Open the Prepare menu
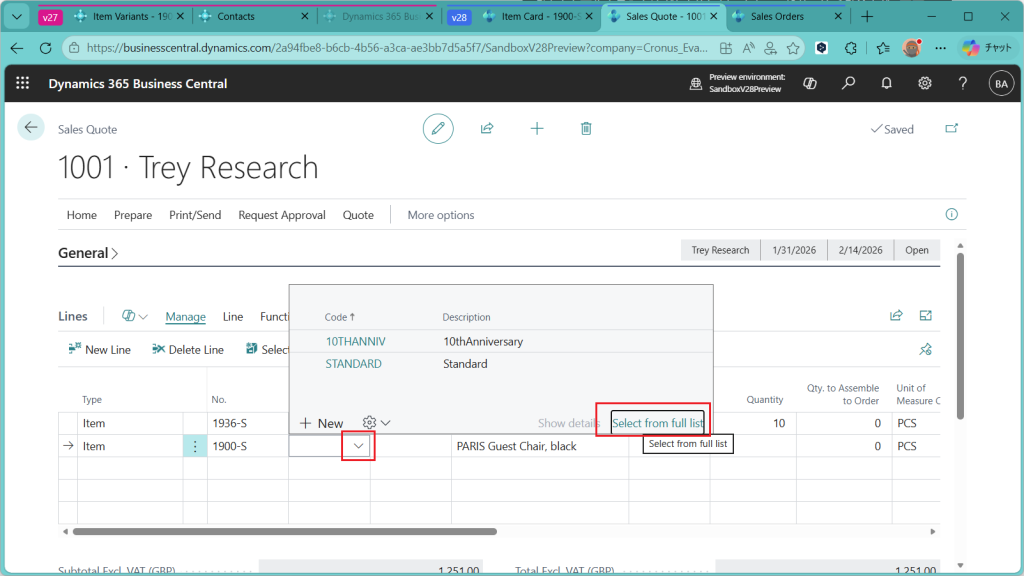 point(133,215)
